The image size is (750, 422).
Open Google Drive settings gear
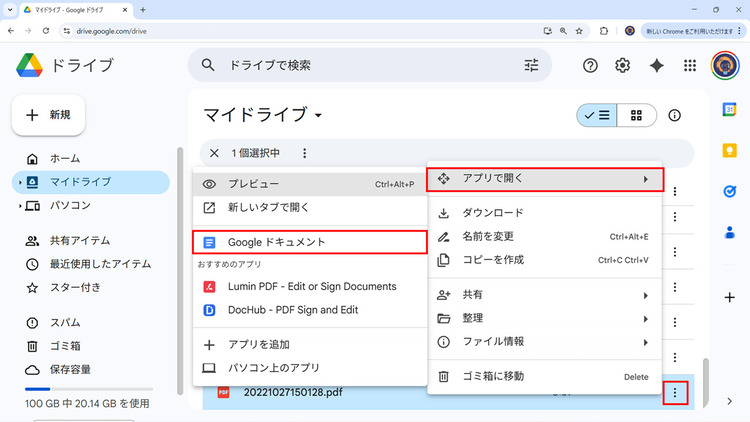[x=622, y=65]
